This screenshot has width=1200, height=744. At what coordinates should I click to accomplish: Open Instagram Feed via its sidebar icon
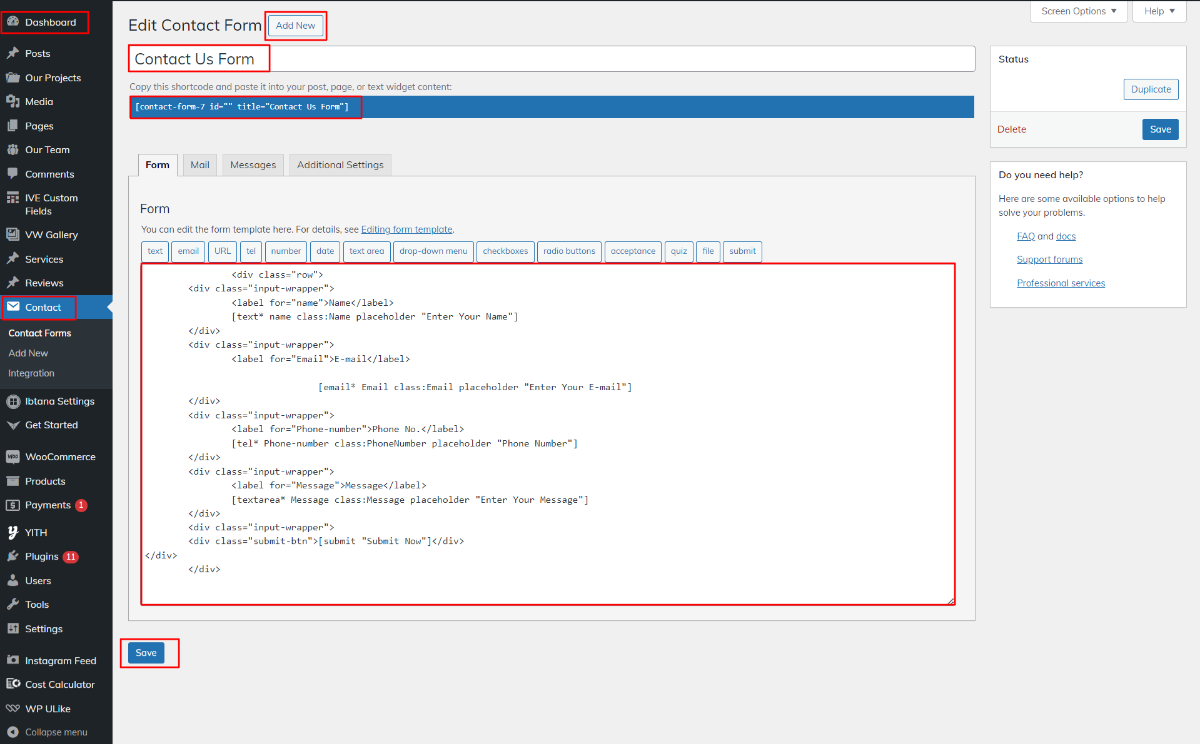[13, 660]
